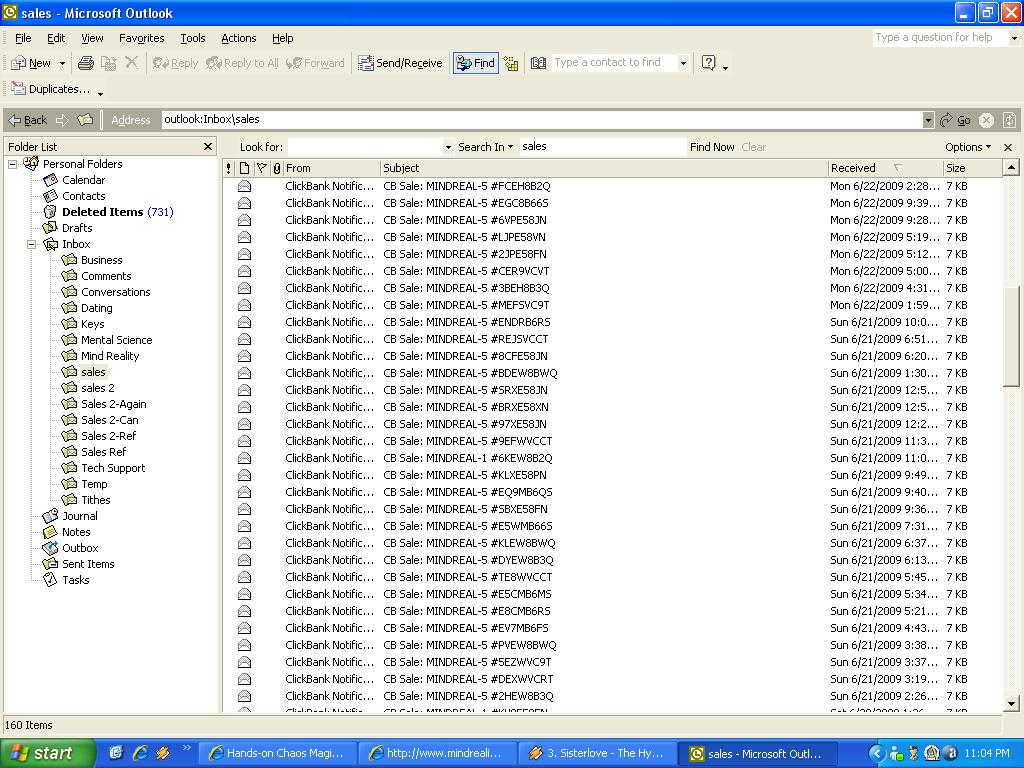Click the Print toolbar icon
This screenshot has width=1024, height=768.
[86, 63]
